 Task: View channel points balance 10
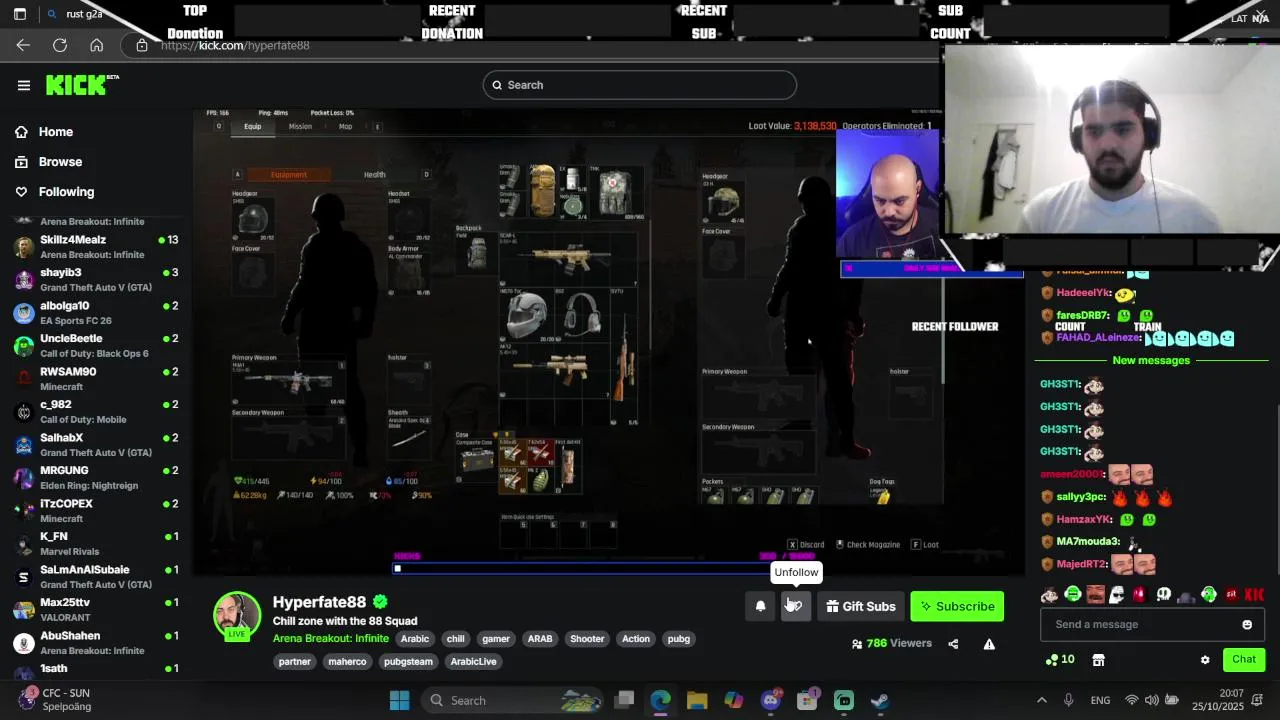point(1060,660)
